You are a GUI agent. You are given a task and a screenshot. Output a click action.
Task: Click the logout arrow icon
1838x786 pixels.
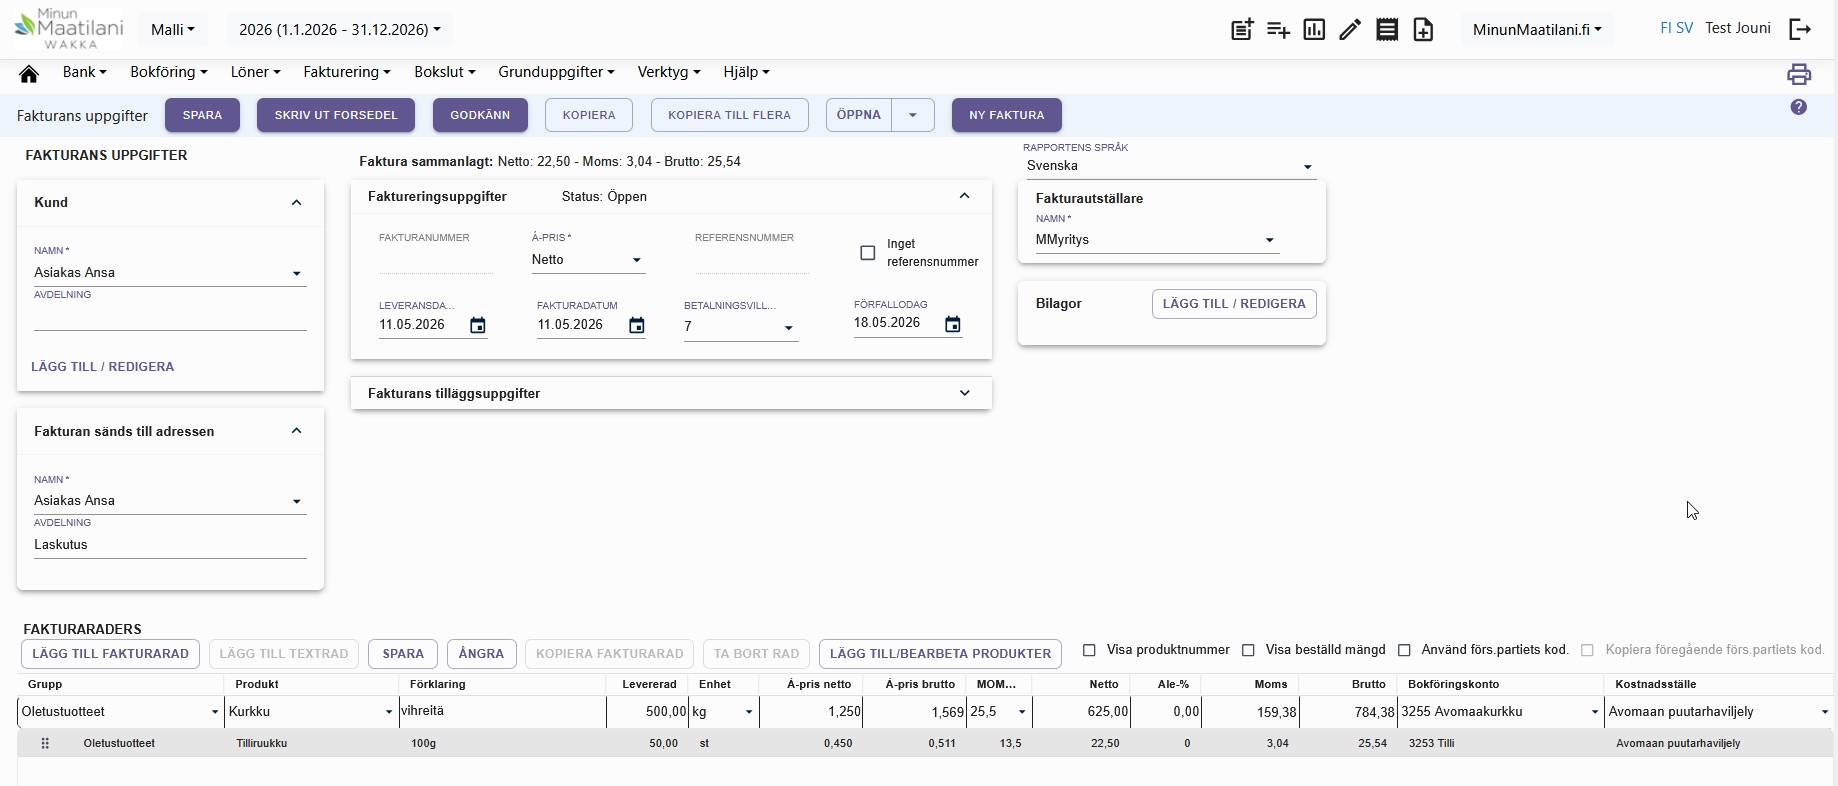(x=1800, y=29)
